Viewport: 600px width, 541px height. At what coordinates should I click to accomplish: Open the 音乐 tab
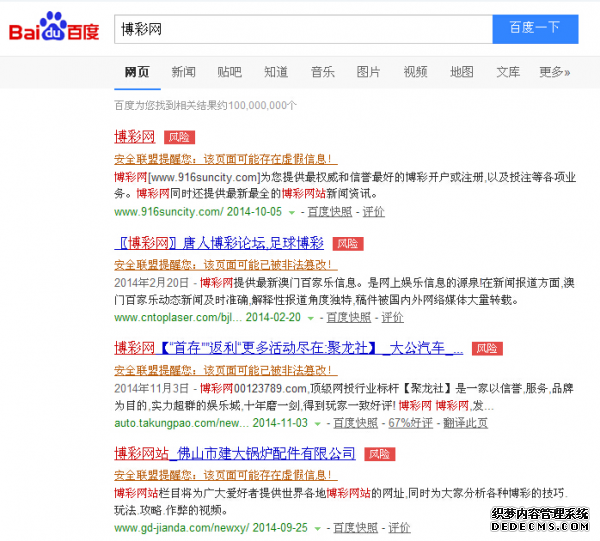[x=323, y=72]
